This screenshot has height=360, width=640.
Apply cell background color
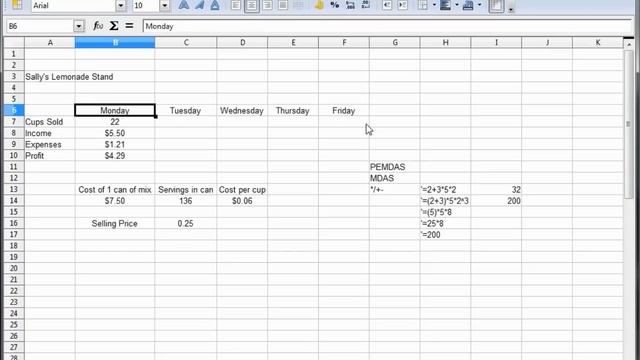445,5
